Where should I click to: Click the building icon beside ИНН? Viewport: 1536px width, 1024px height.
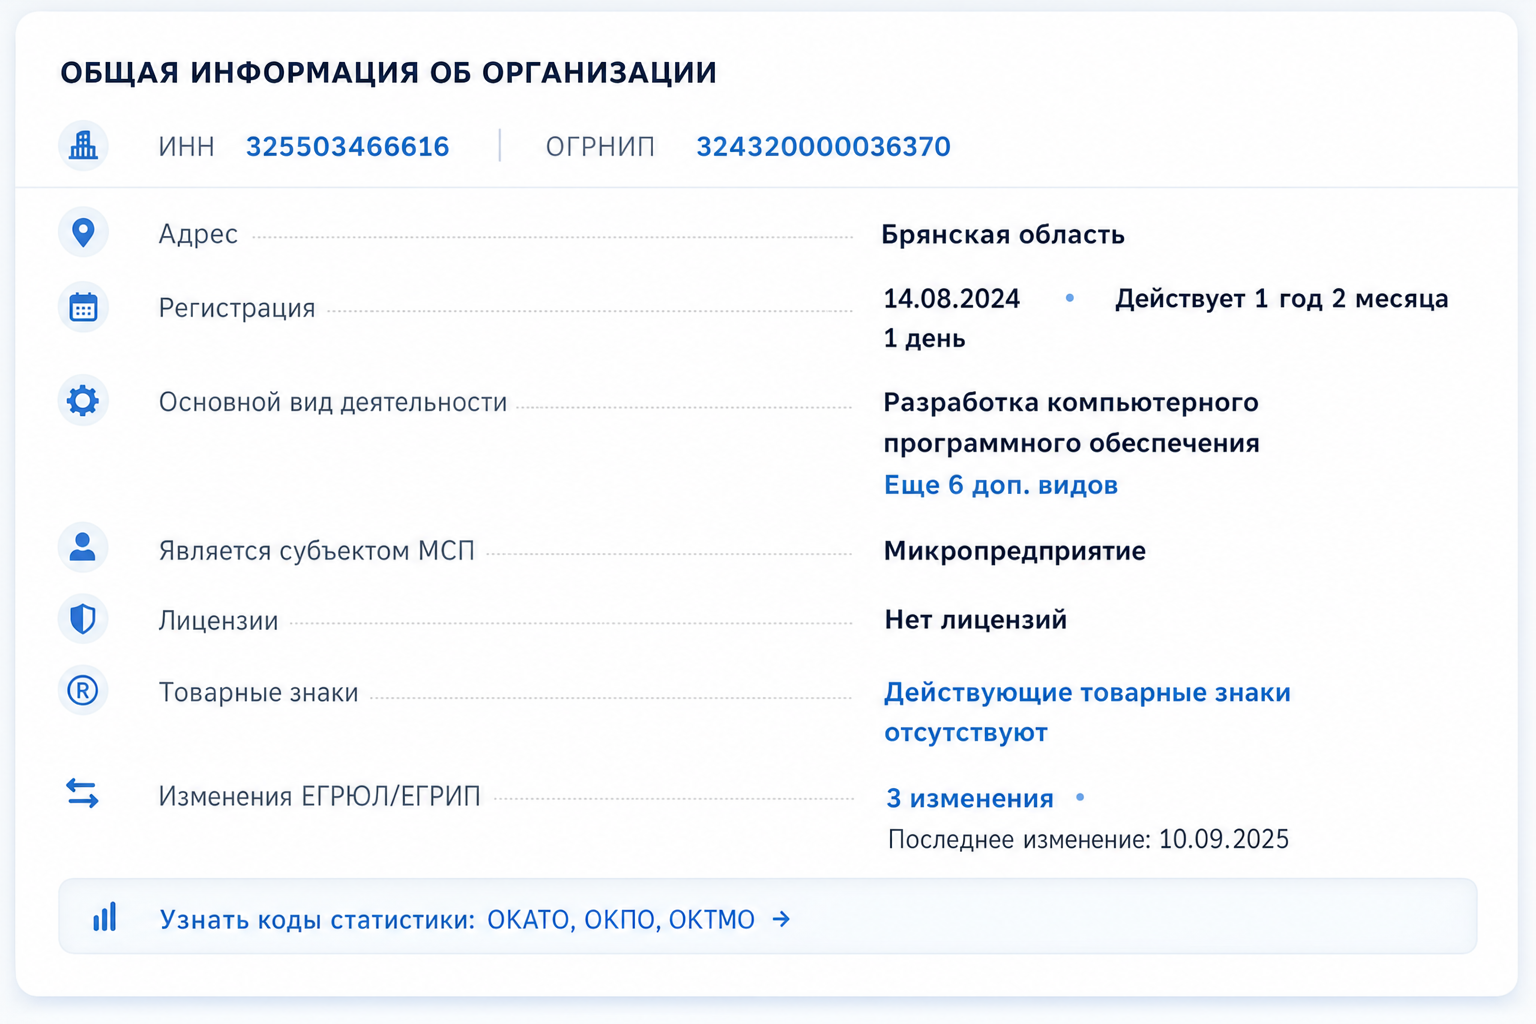point(83,146)
